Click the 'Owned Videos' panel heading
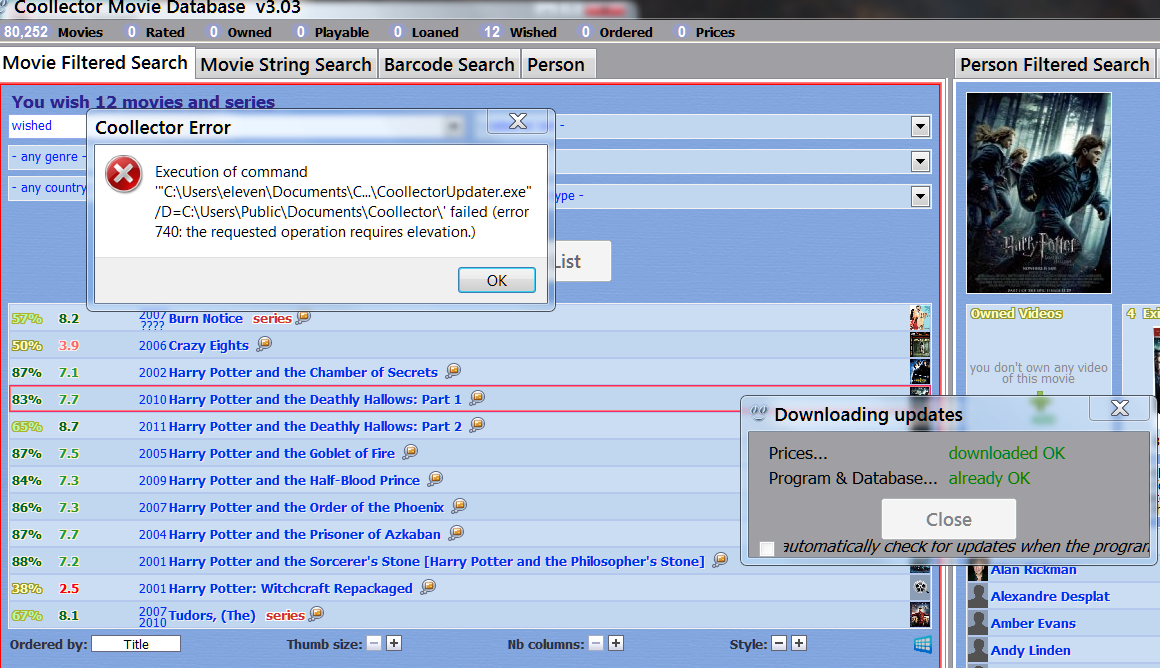Image resolution: width=1160 pixels, height=668 pixels. (x=1016, y=314)
